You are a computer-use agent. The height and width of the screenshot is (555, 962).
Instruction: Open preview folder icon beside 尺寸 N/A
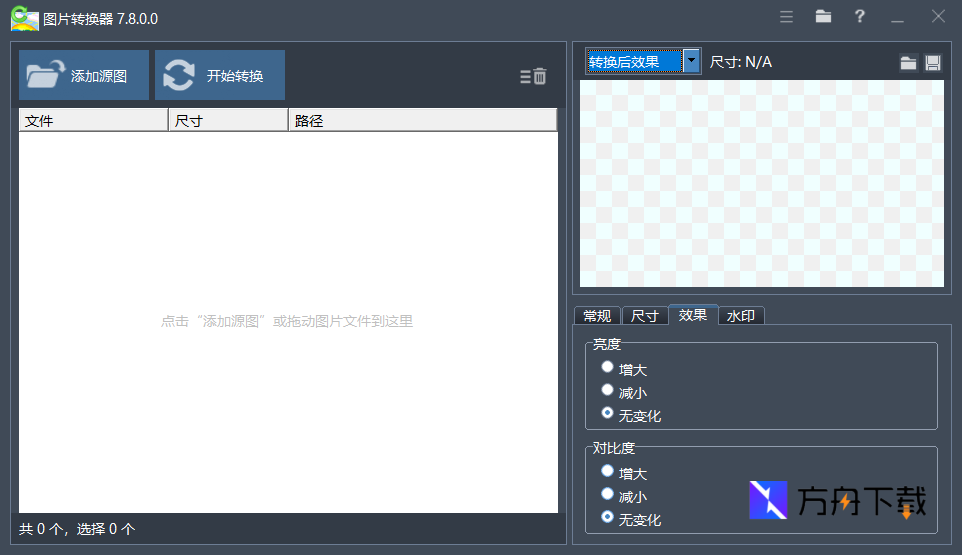(908, 63)
